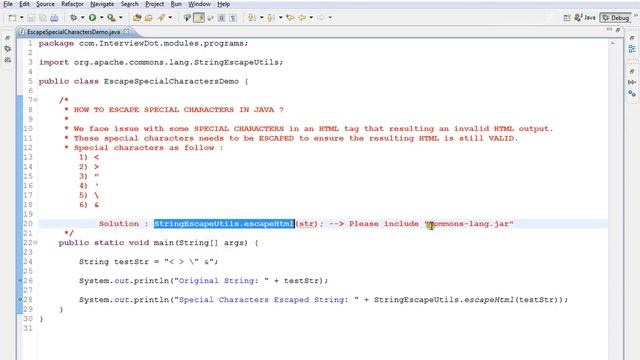640x360 pixels.
Task: Expand the Search toolbar dropdown arrow
Action: pyautogui.click(x=170, y=18)
